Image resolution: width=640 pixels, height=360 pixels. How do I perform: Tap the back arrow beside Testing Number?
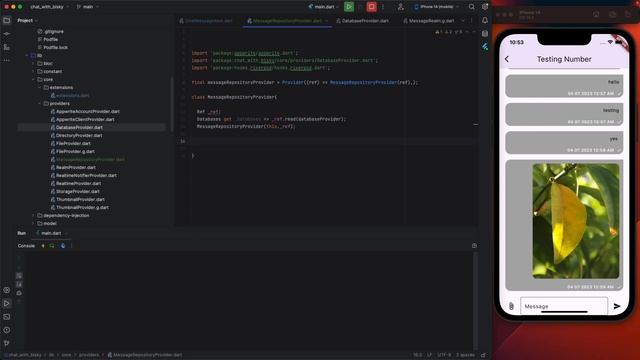pos(507,59)
